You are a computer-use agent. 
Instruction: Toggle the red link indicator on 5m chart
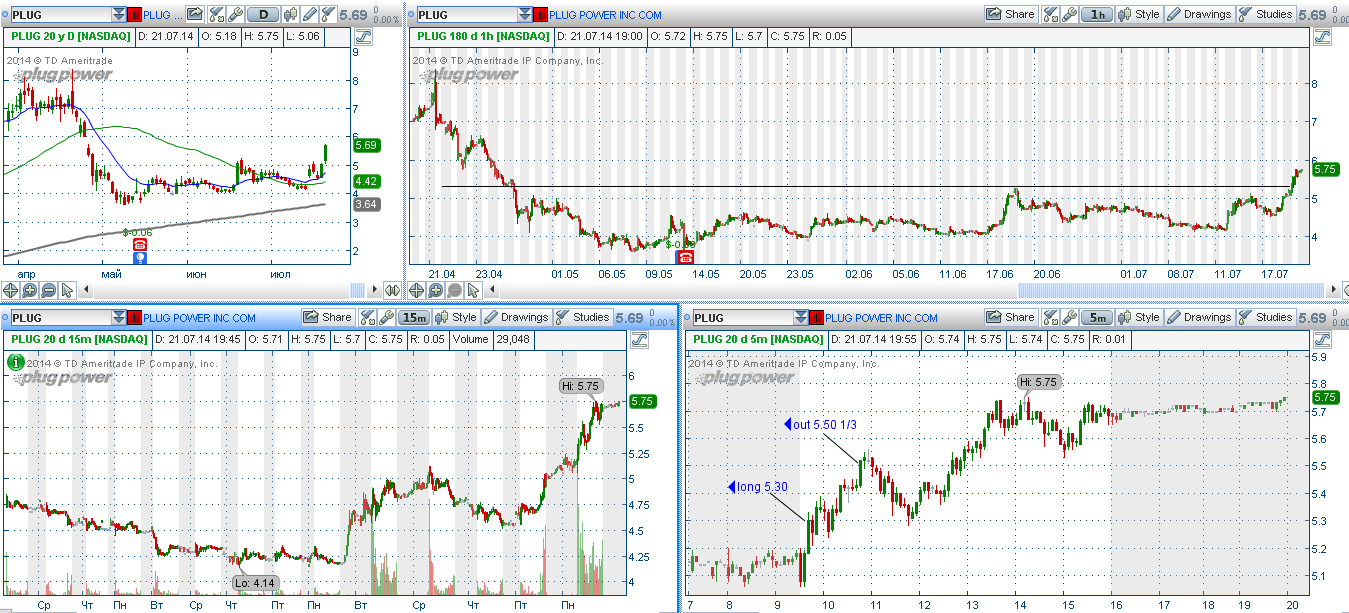coord(815,318)
